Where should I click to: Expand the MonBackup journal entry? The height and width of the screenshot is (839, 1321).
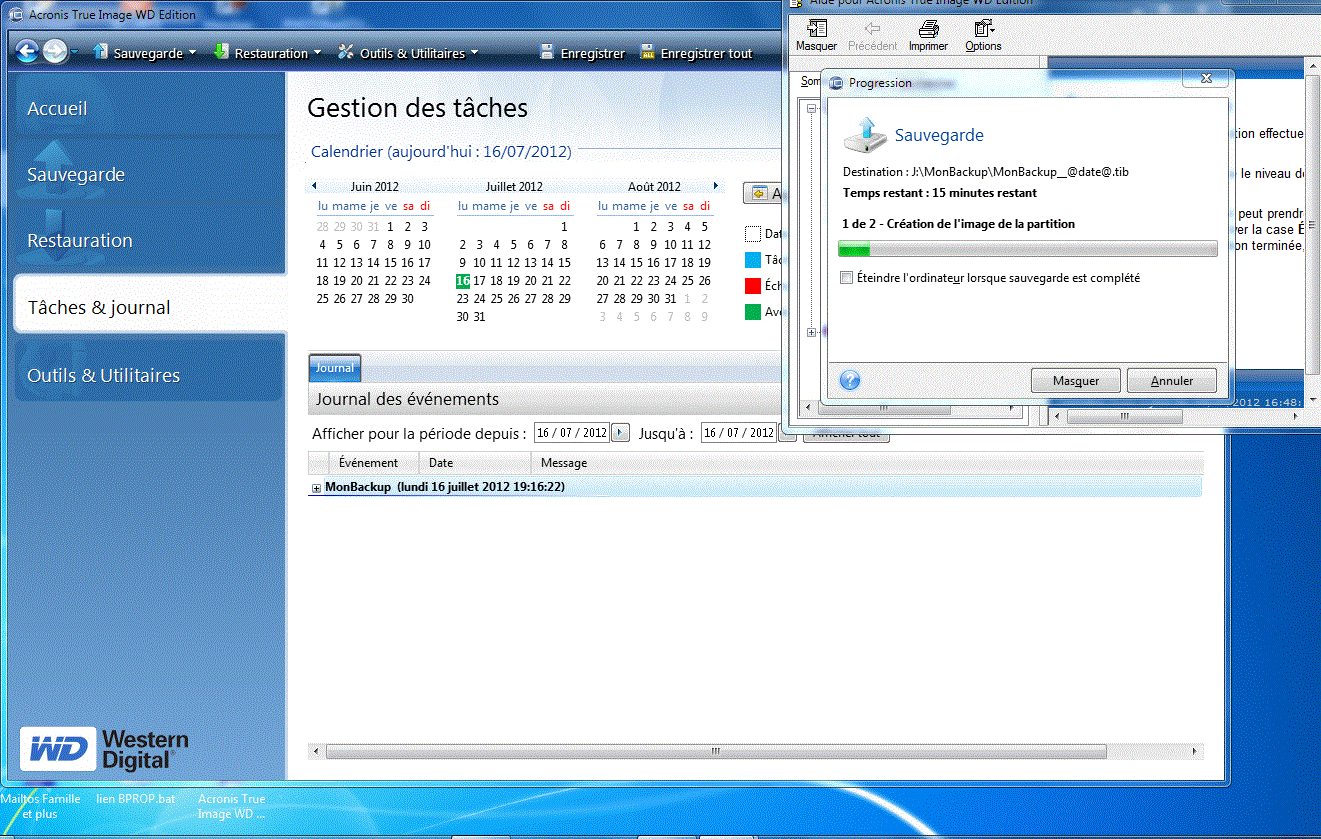coord(318,486)
